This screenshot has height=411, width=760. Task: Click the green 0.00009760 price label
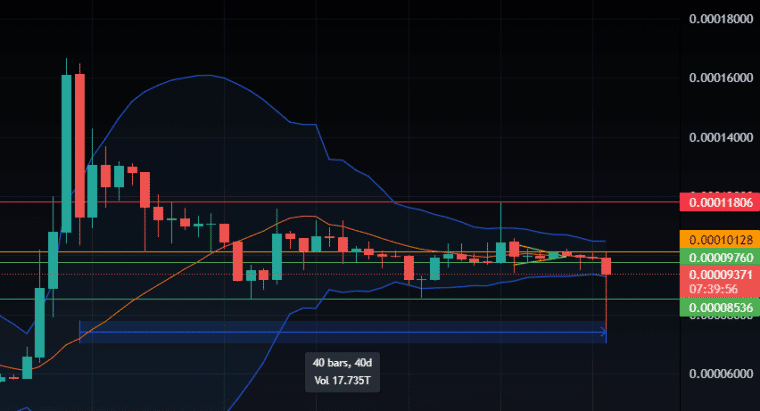coord(720,257)
